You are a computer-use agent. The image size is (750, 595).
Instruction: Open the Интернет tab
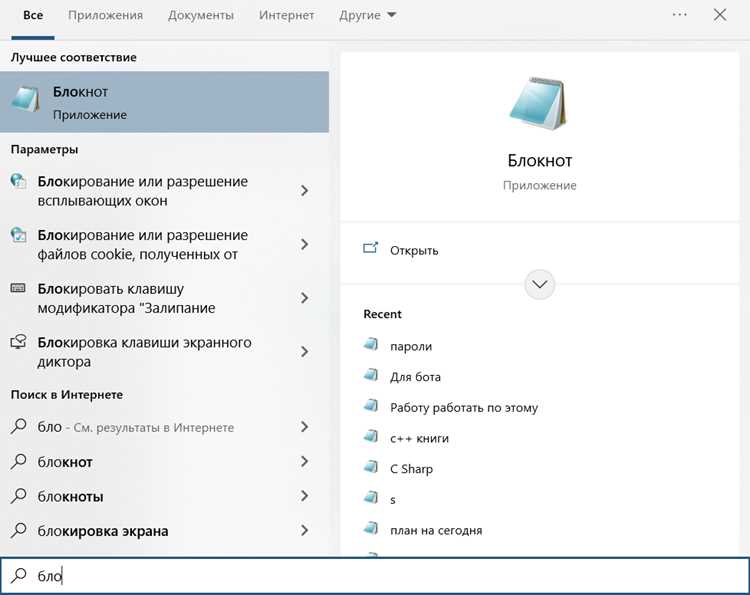point(287,15)
